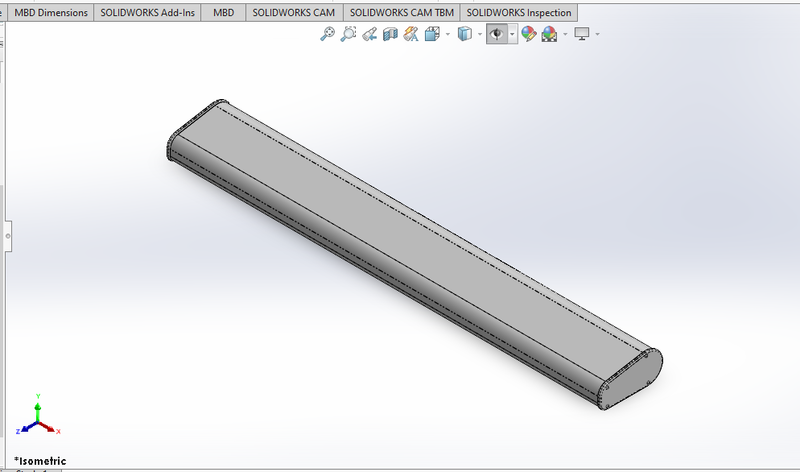Open the SOLIDWORKS Inspection tab
The image size is (800, 472).
pyautogui.click(x=519, y=13)
